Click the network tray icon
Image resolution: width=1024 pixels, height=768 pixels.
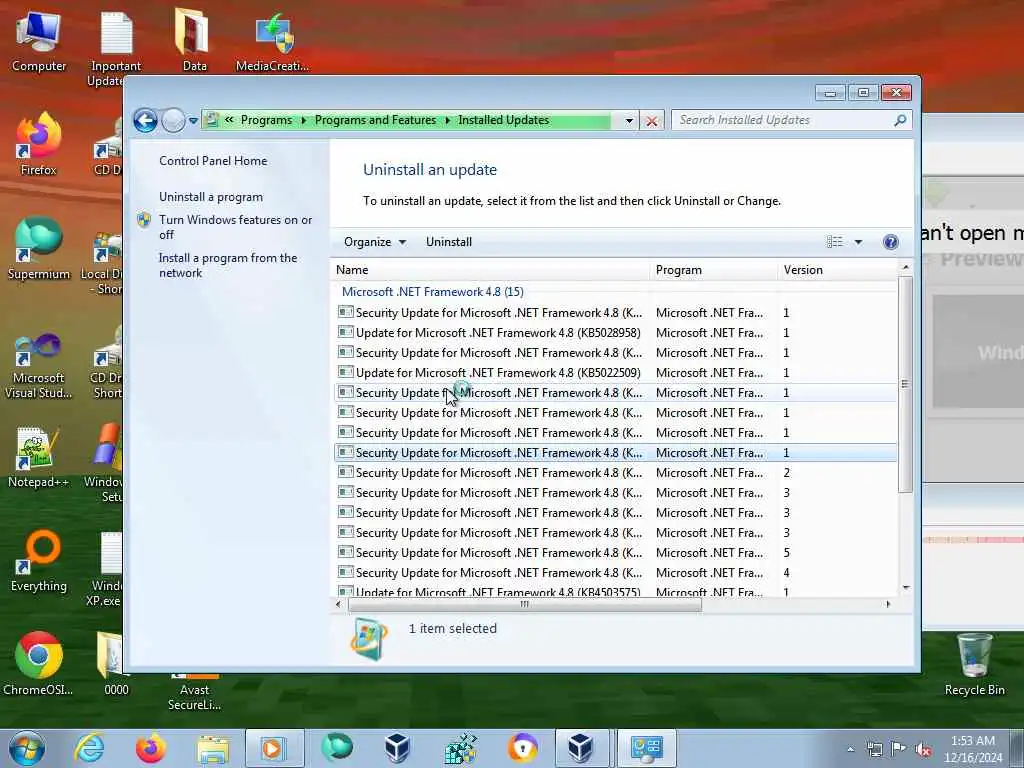click(x=874, y=749)
